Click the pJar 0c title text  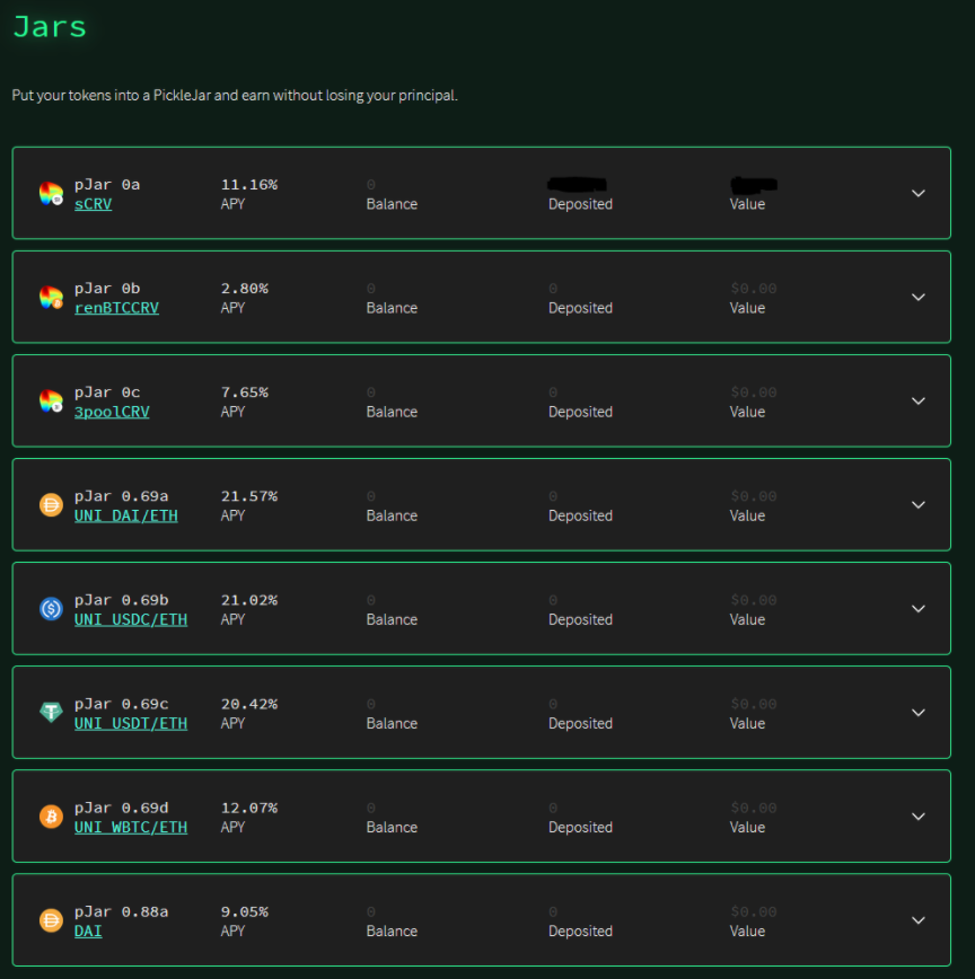click(107, 392)
